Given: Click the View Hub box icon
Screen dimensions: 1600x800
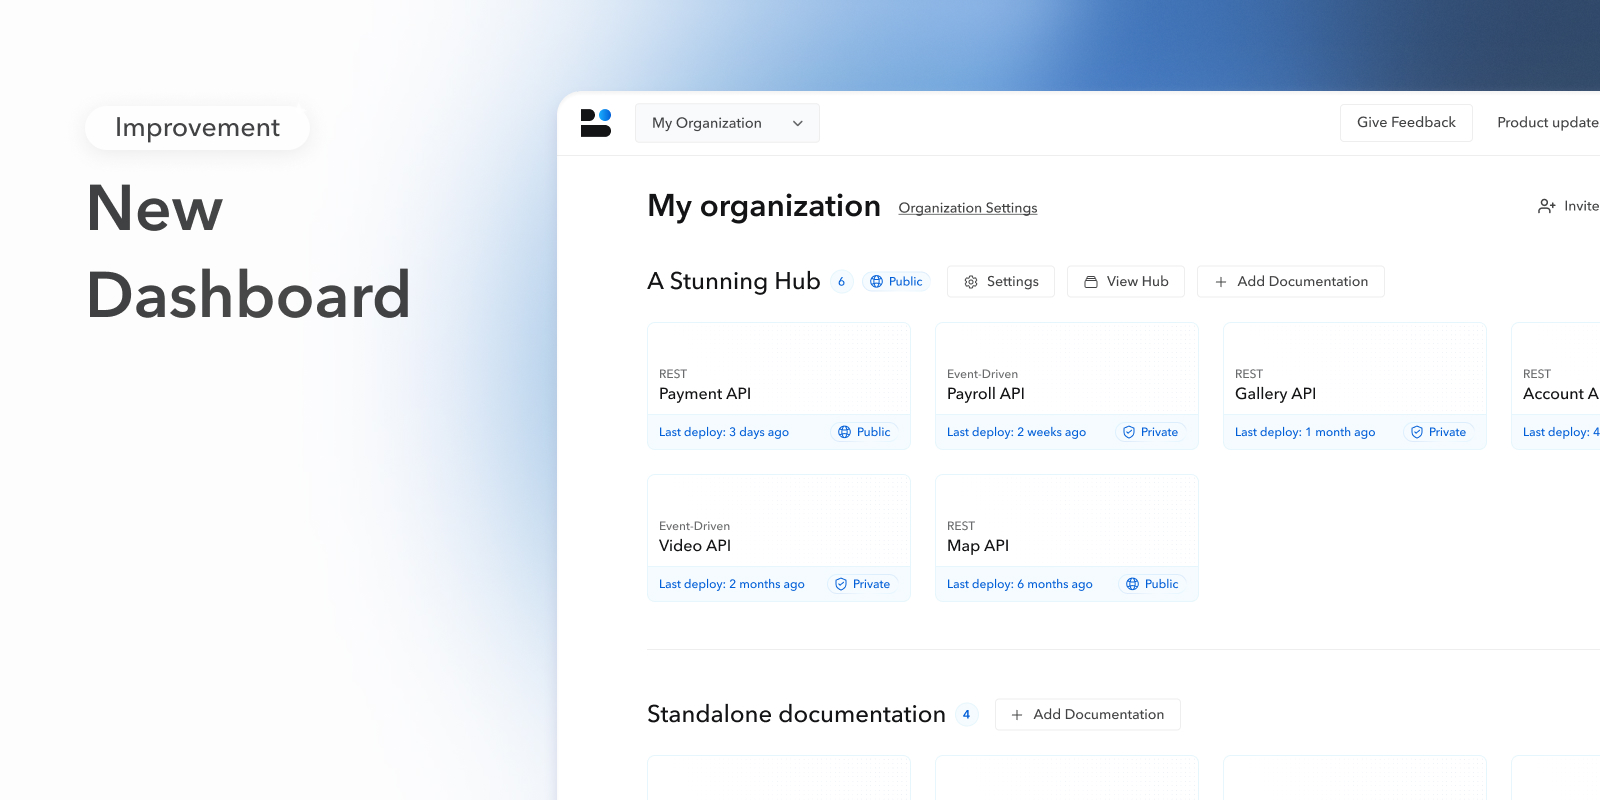Looking at the screenshot, I should (x=1091, y=282).
